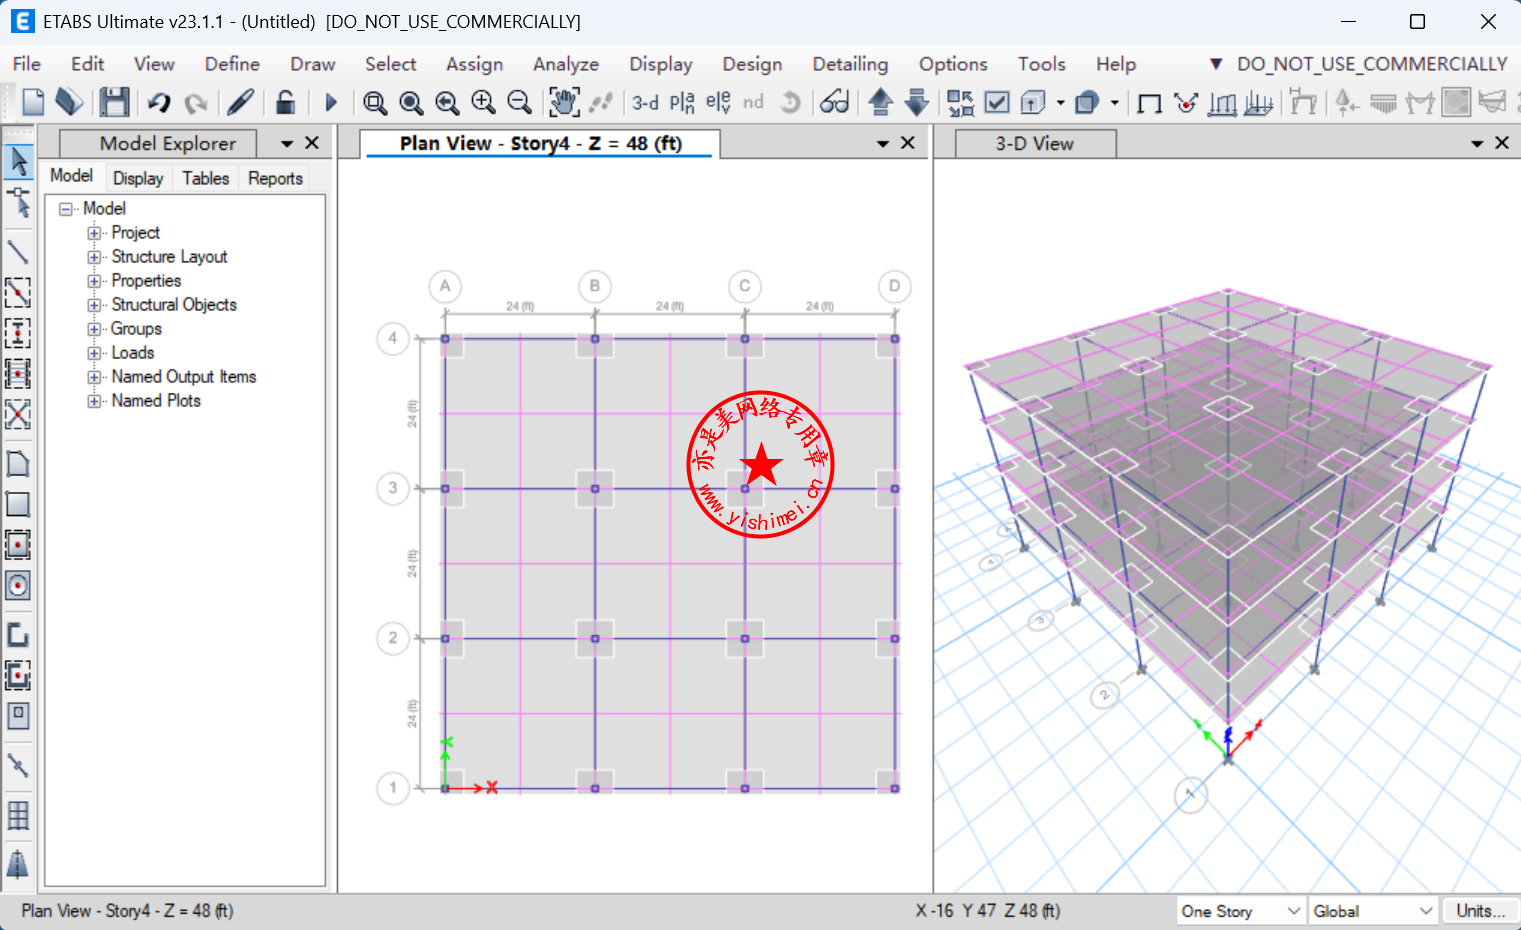Click the Rubber Band Zoom magnifier

pos(375,102)
